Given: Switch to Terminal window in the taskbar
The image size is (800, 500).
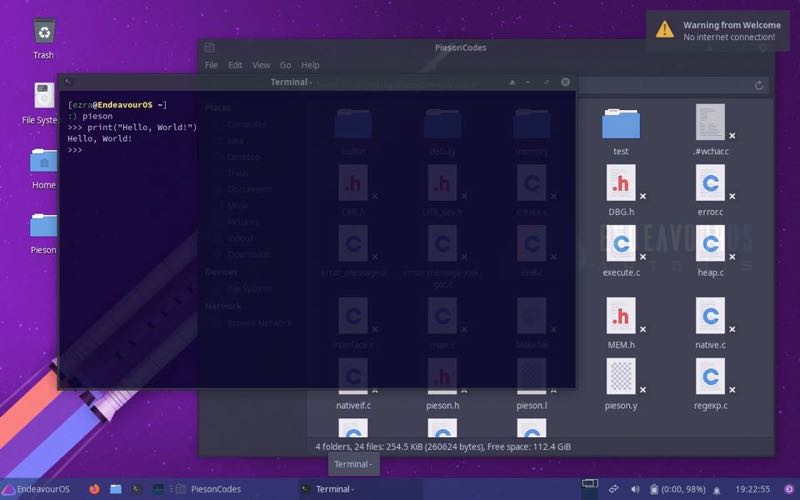Looking at the screenshot, I should [359, 489].
